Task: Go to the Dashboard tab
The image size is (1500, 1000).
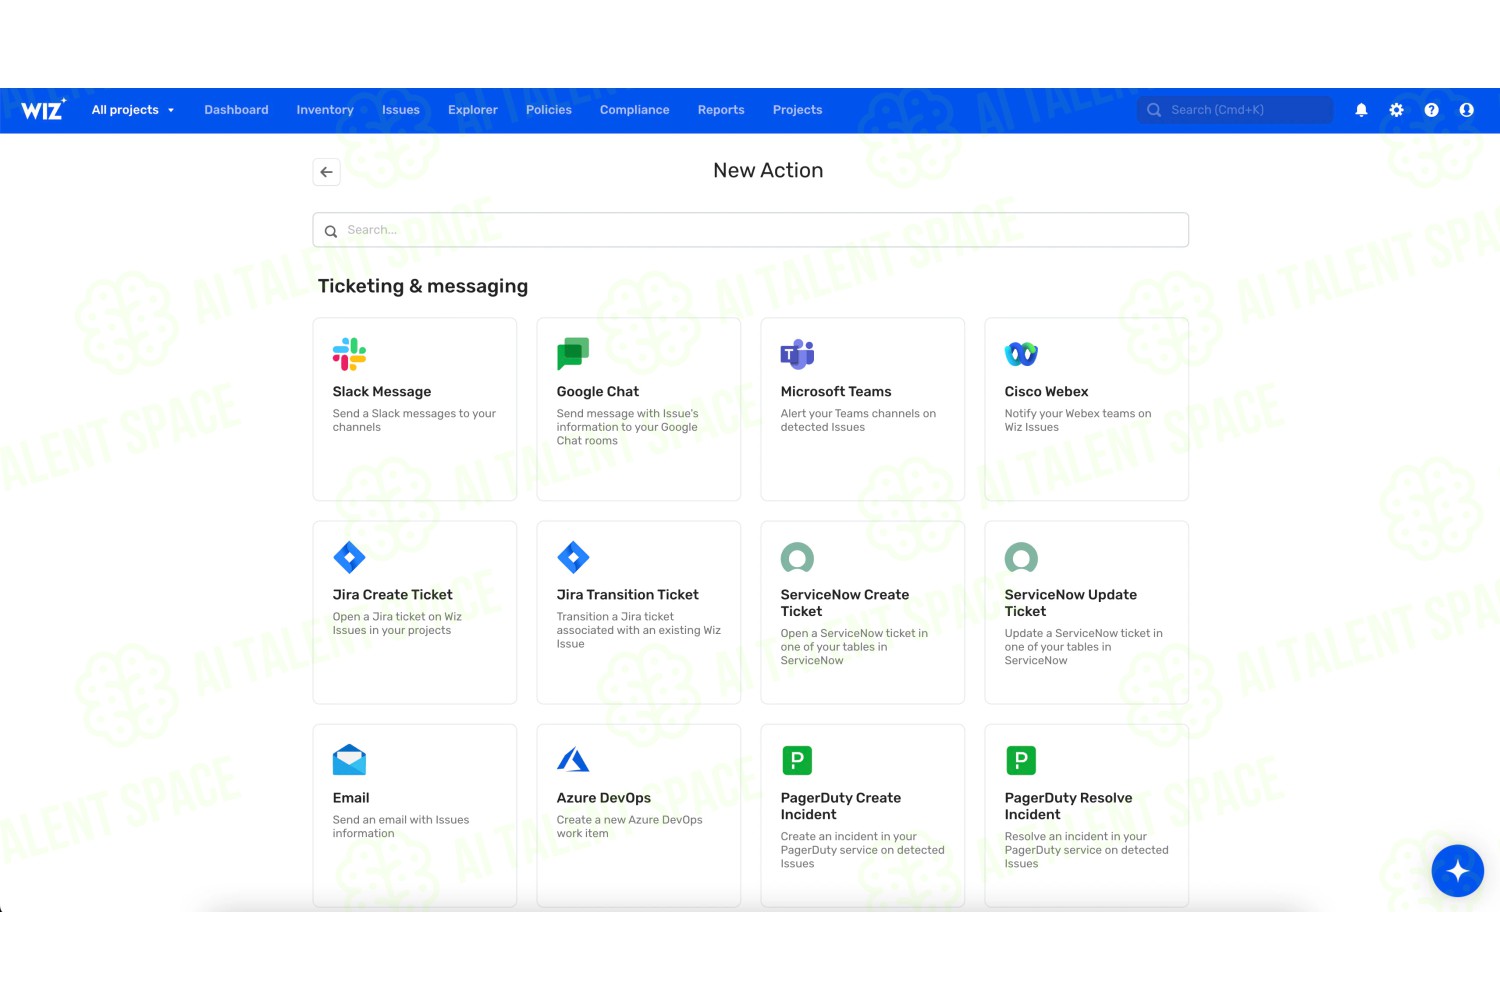Action: 236,110
